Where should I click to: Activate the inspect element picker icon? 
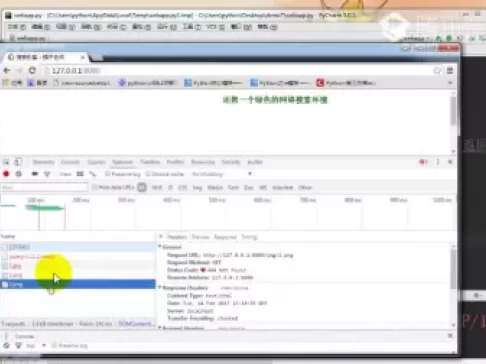(6, 162)
